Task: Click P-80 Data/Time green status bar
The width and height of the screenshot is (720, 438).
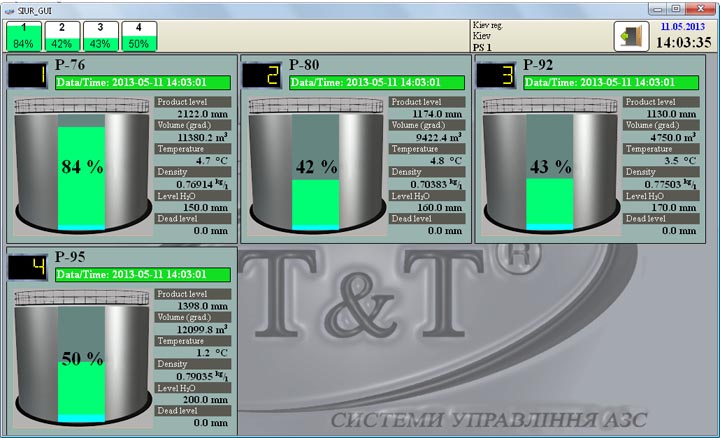Action: pos(377,83)
